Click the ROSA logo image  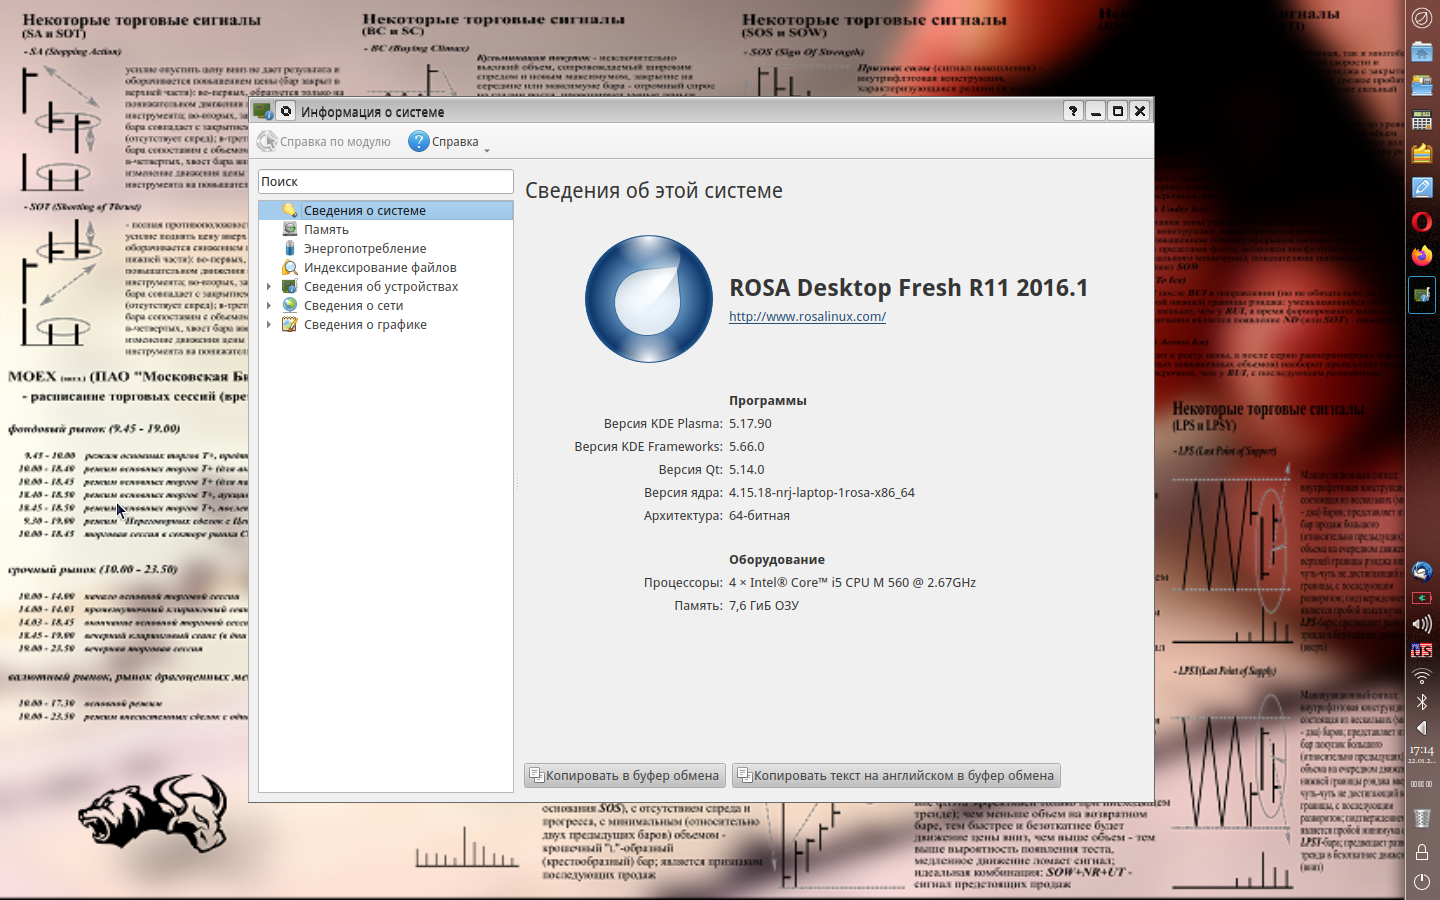click(x=649, y=298)
